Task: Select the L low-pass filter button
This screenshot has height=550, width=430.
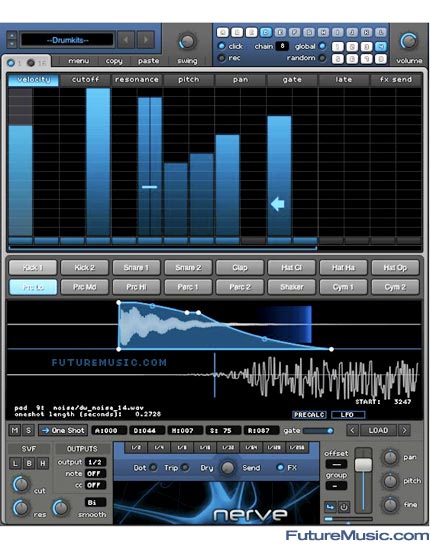Action: [15, 464]
